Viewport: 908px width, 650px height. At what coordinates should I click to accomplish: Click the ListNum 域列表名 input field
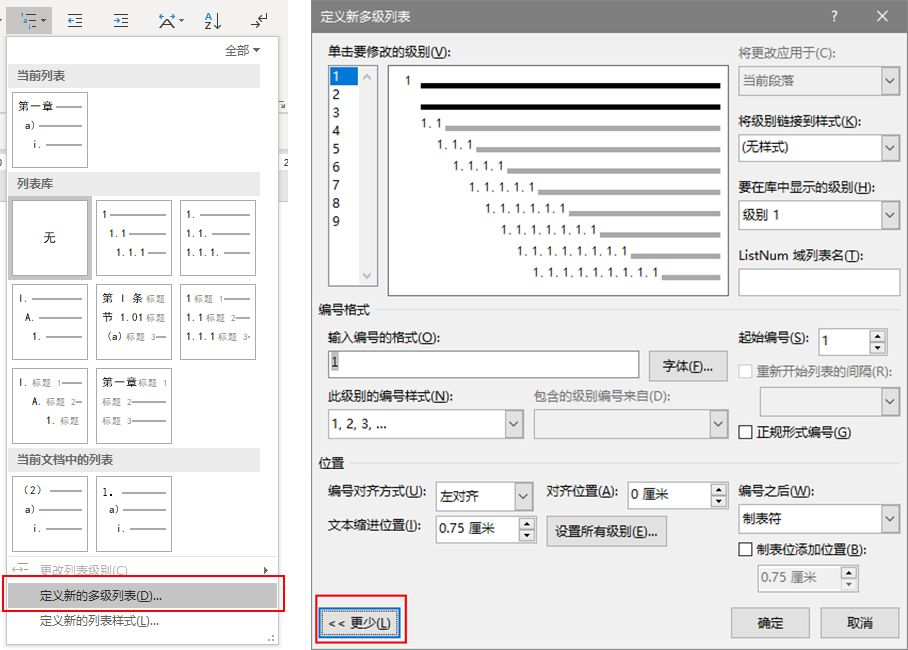(x=819, y=283)
